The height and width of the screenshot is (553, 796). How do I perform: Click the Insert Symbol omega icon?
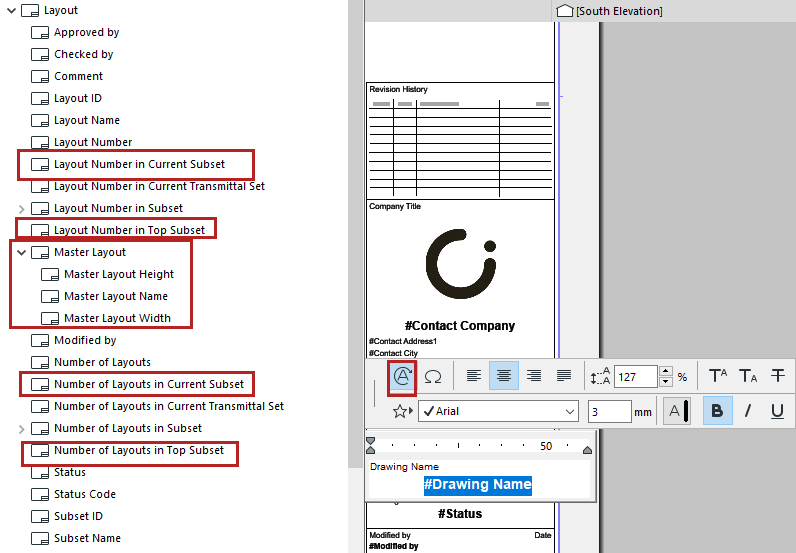tap(433, 376)
